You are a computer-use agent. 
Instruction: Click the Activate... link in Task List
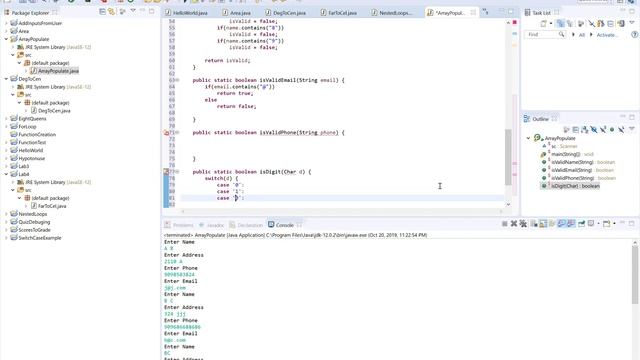tap(607, 35)
